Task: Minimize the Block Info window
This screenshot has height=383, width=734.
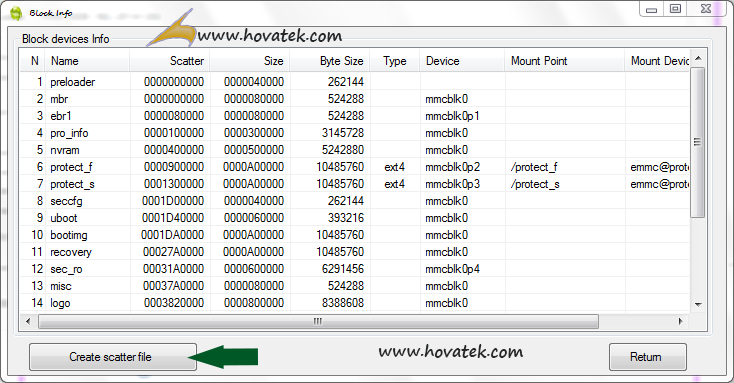Action: pyautogui.click(x=651, y=9)
